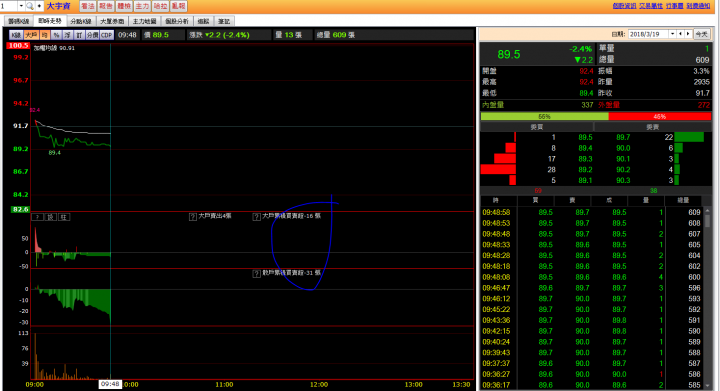Toggle the % percentage scale button

click(x=56, y=35)
